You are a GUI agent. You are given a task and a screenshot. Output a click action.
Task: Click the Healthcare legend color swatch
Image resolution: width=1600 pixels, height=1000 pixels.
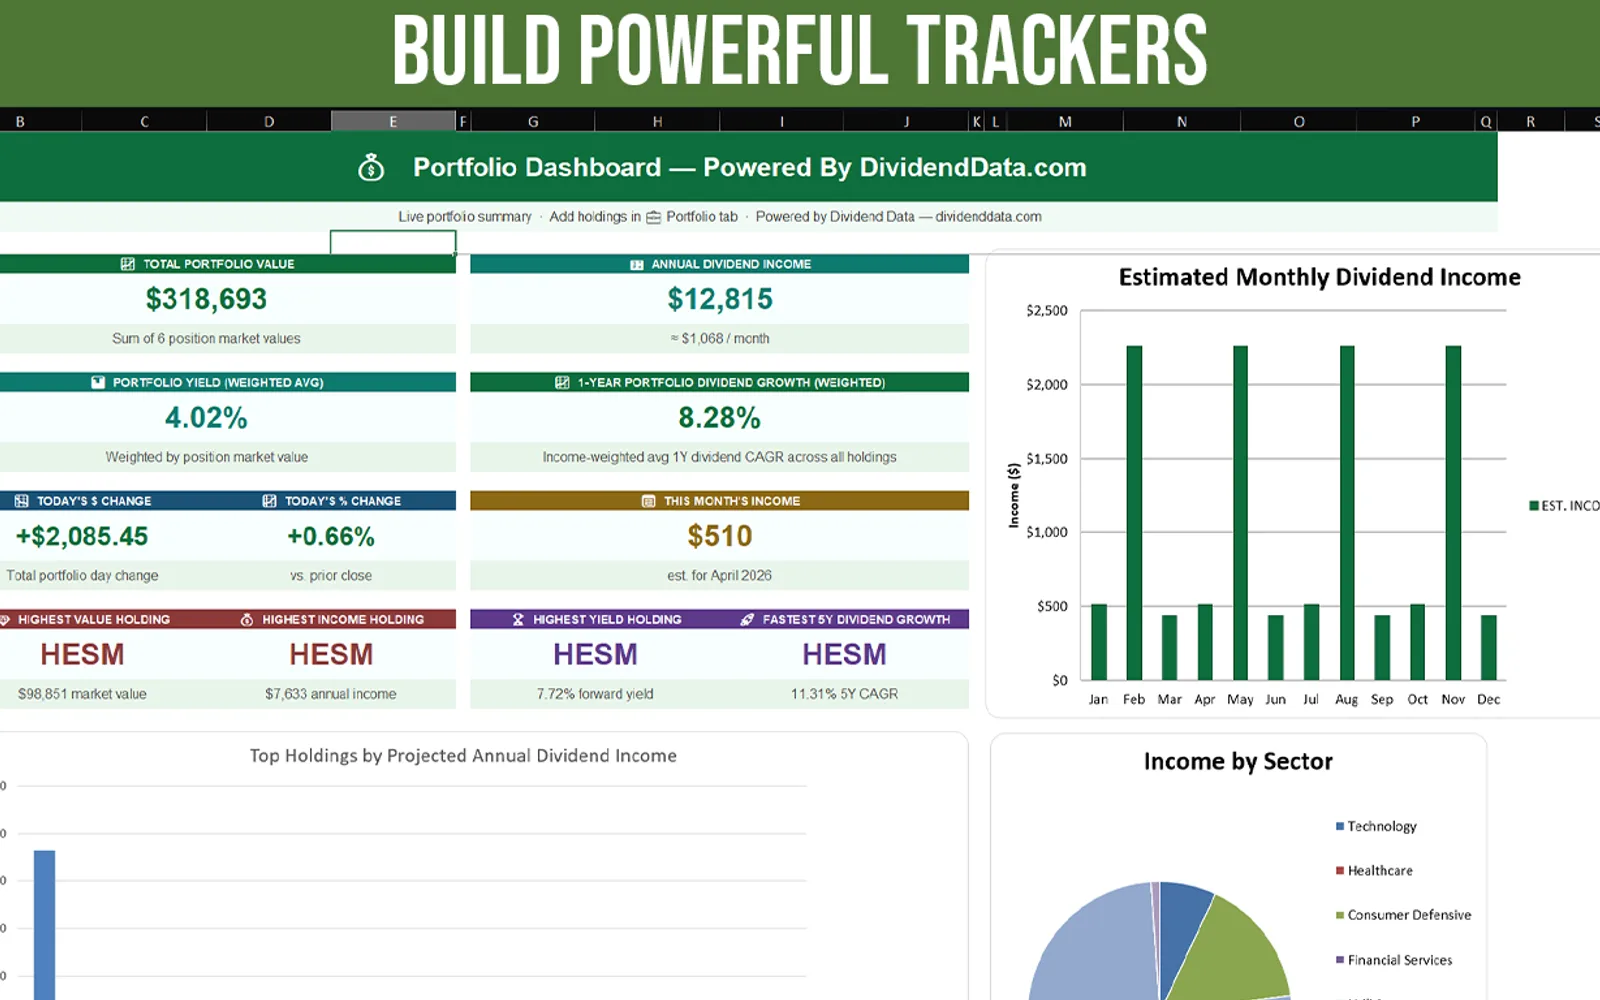pyautogui.click(x=1340, y=871)
